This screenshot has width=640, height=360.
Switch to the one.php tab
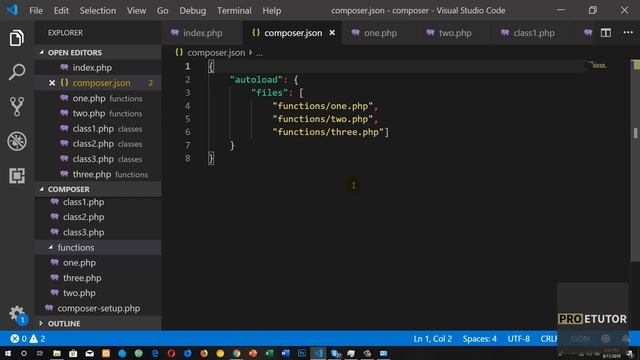point(380,33)
